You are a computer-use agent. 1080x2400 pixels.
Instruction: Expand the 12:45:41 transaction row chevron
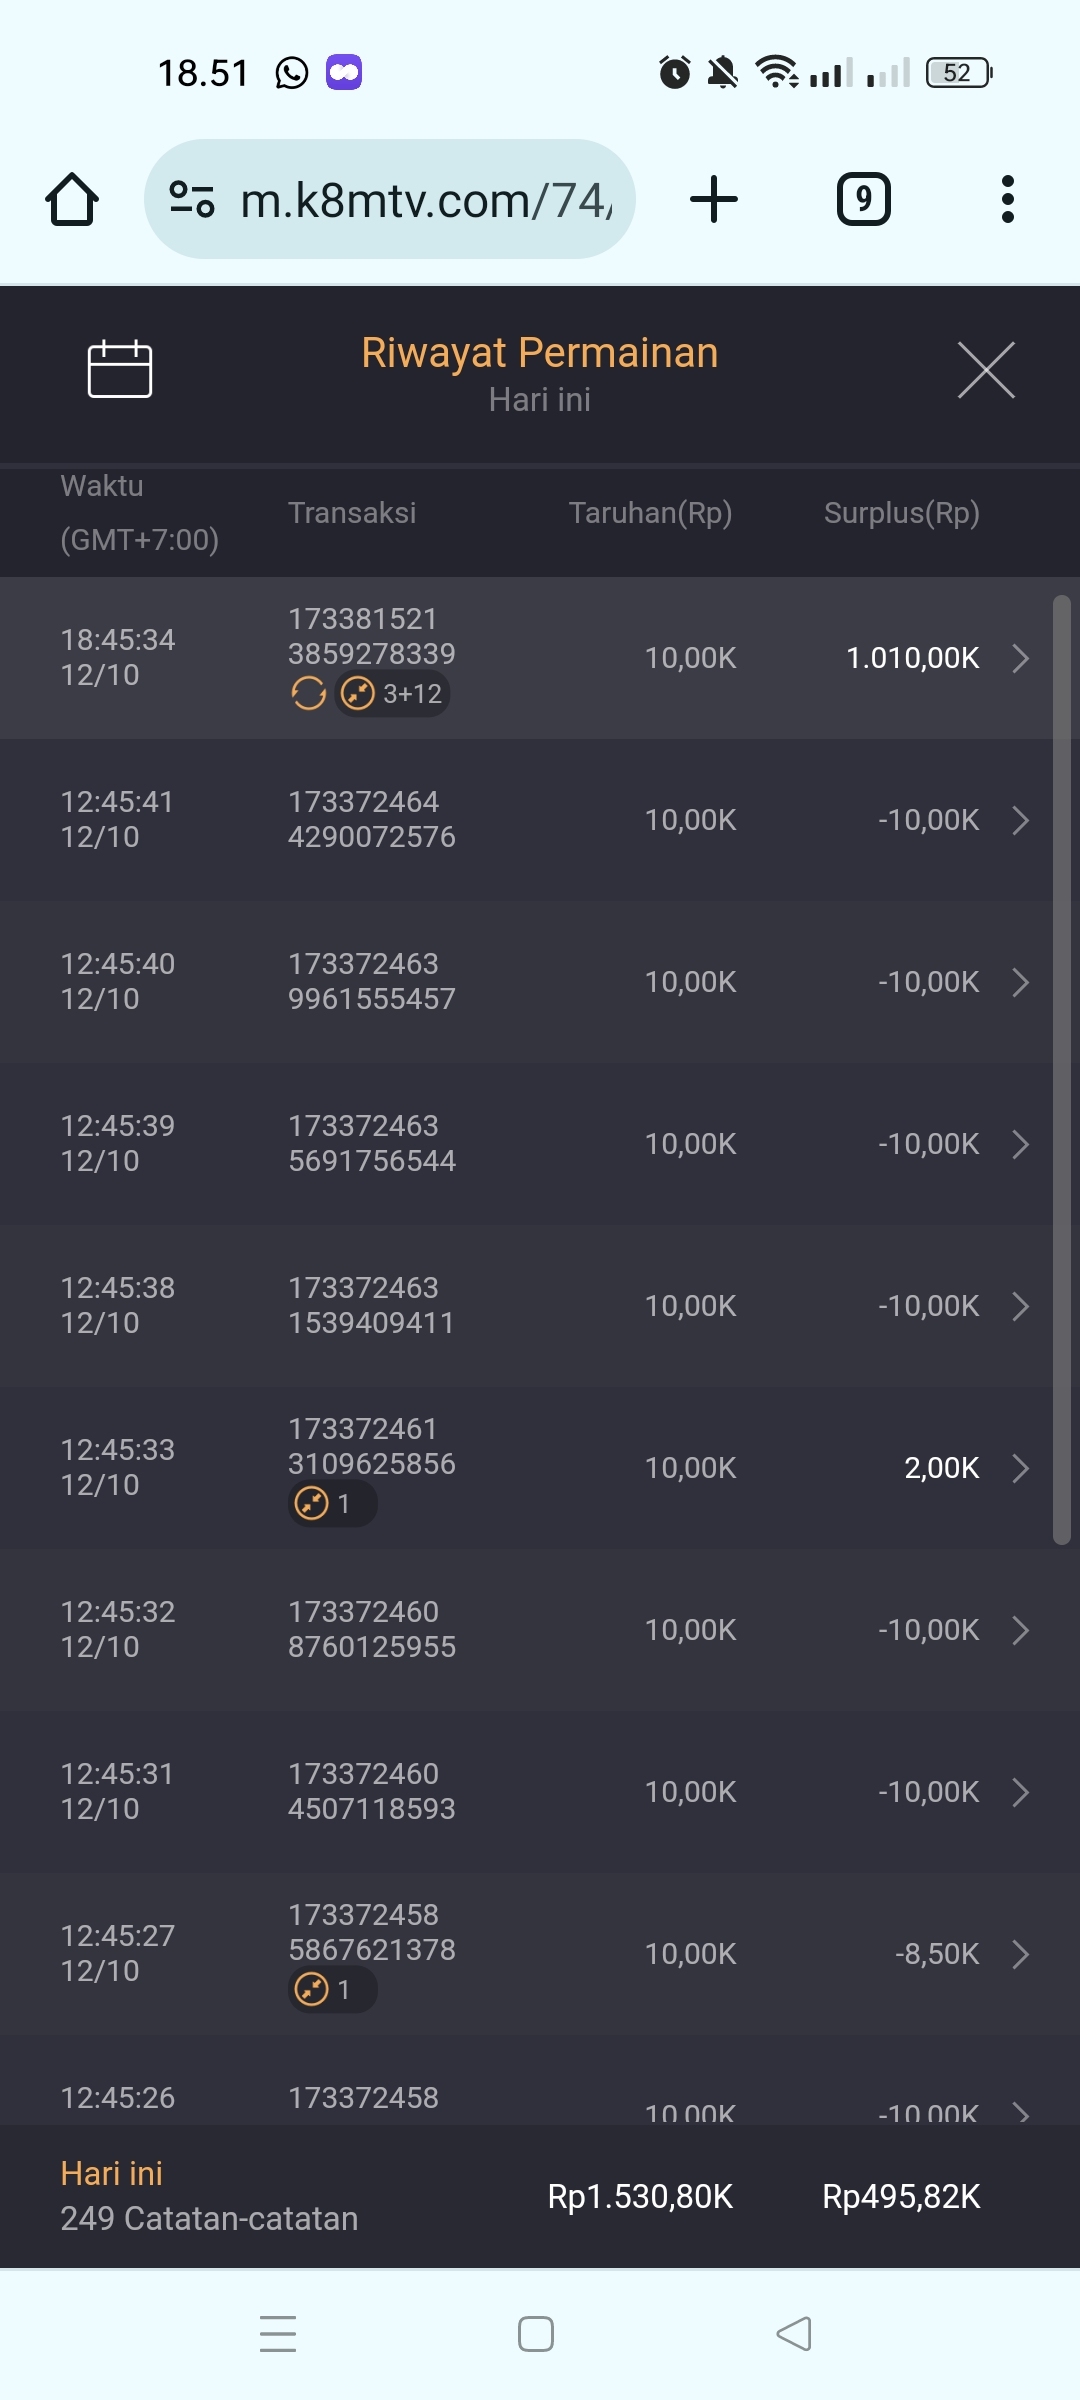(1020, 820)
